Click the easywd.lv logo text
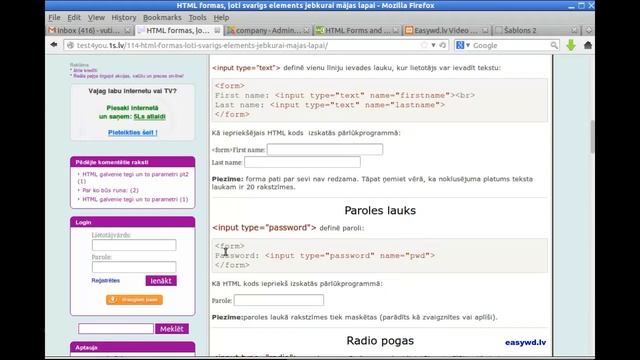The height and width of the screenshot is (360, 640). click(526, 342)
